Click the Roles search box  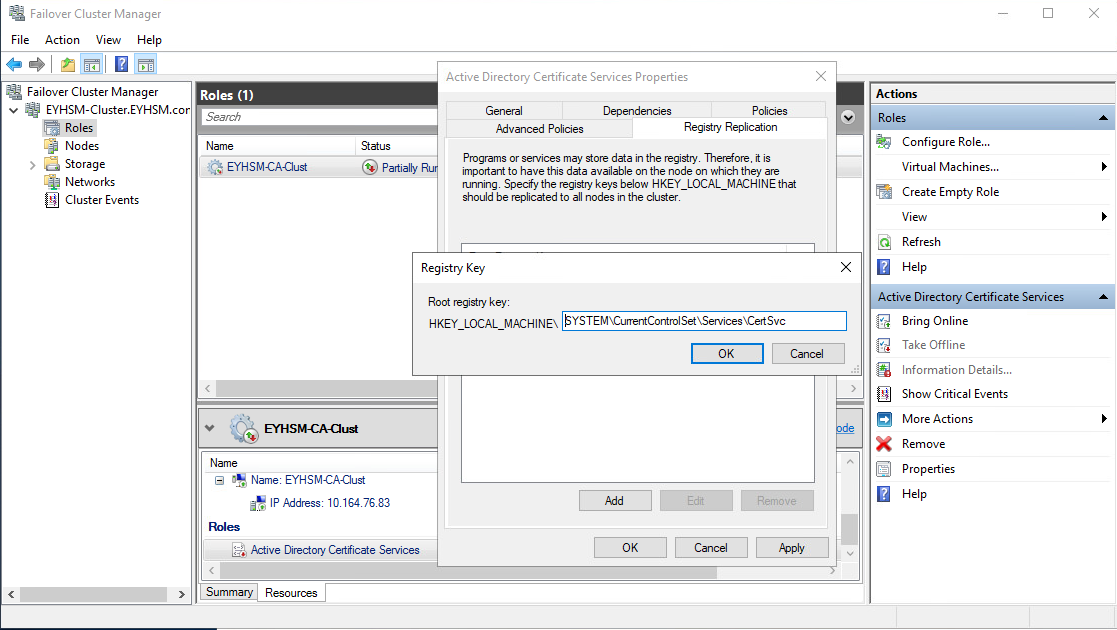click(320, 117)
